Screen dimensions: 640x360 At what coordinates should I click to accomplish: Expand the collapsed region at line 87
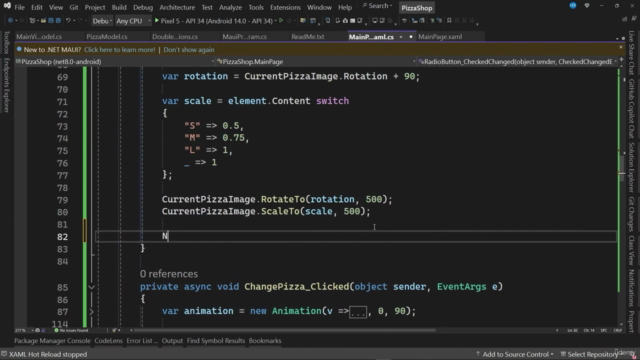[x=91, y=312]
